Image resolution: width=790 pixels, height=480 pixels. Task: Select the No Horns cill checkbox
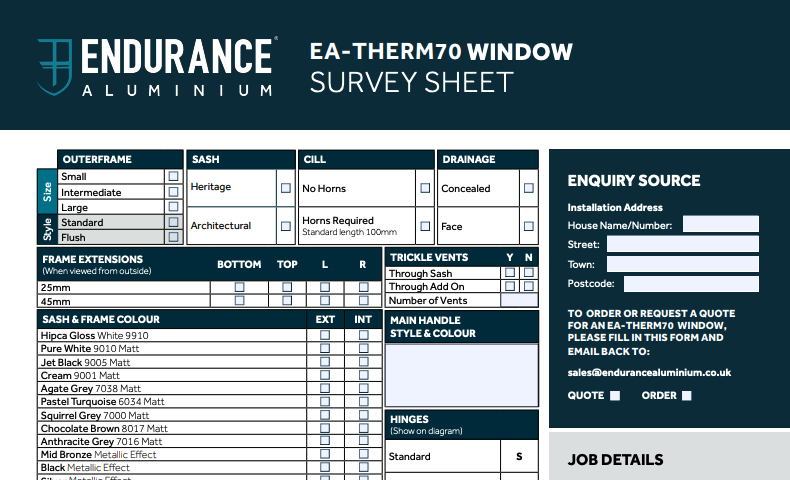[425, 188]
